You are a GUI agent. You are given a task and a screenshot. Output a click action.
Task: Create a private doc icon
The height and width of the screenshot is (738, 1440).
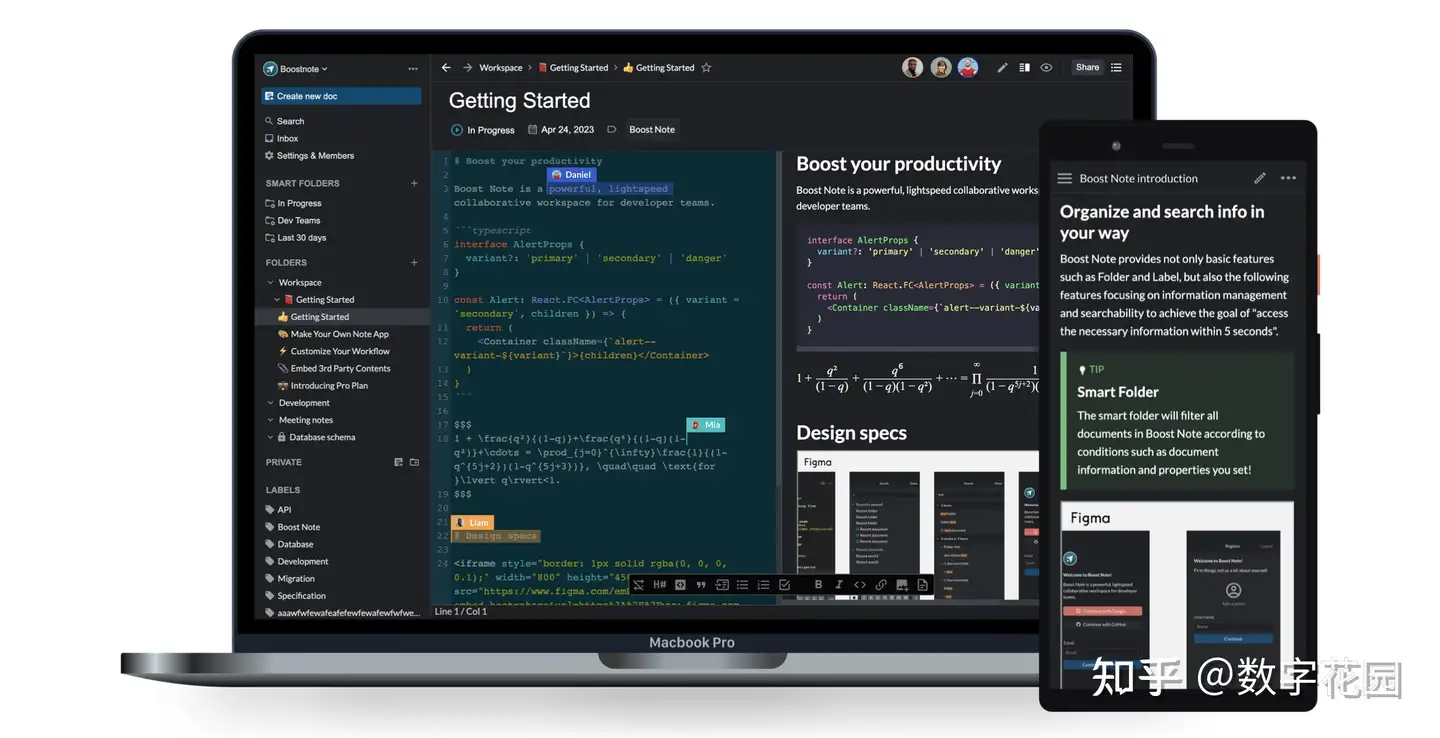click(398, 462)
